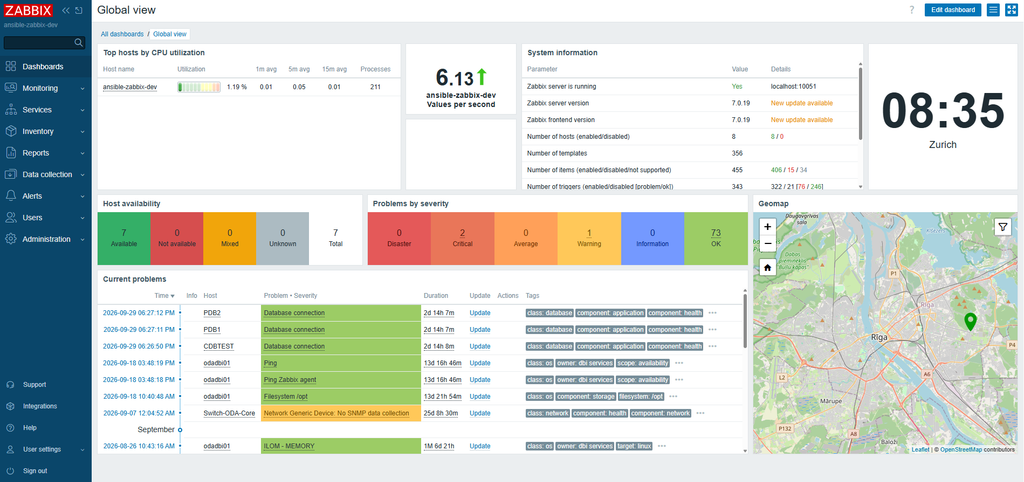Expand the Data collection menu
This screenshot has width=1024, height=482.
pos(46,174)
